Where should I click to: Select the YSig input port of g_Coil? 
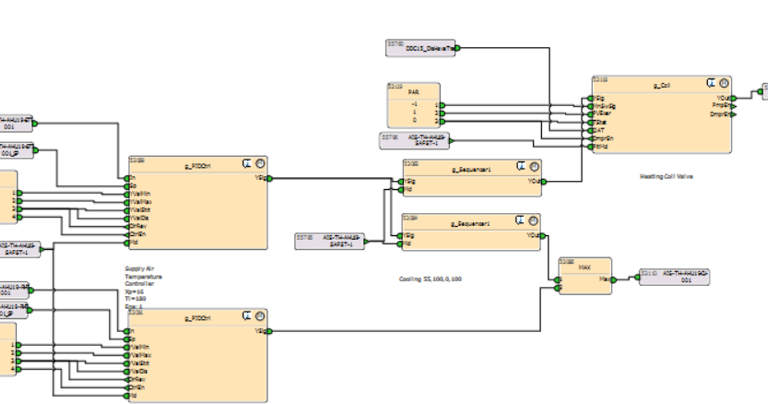point(591,98)
